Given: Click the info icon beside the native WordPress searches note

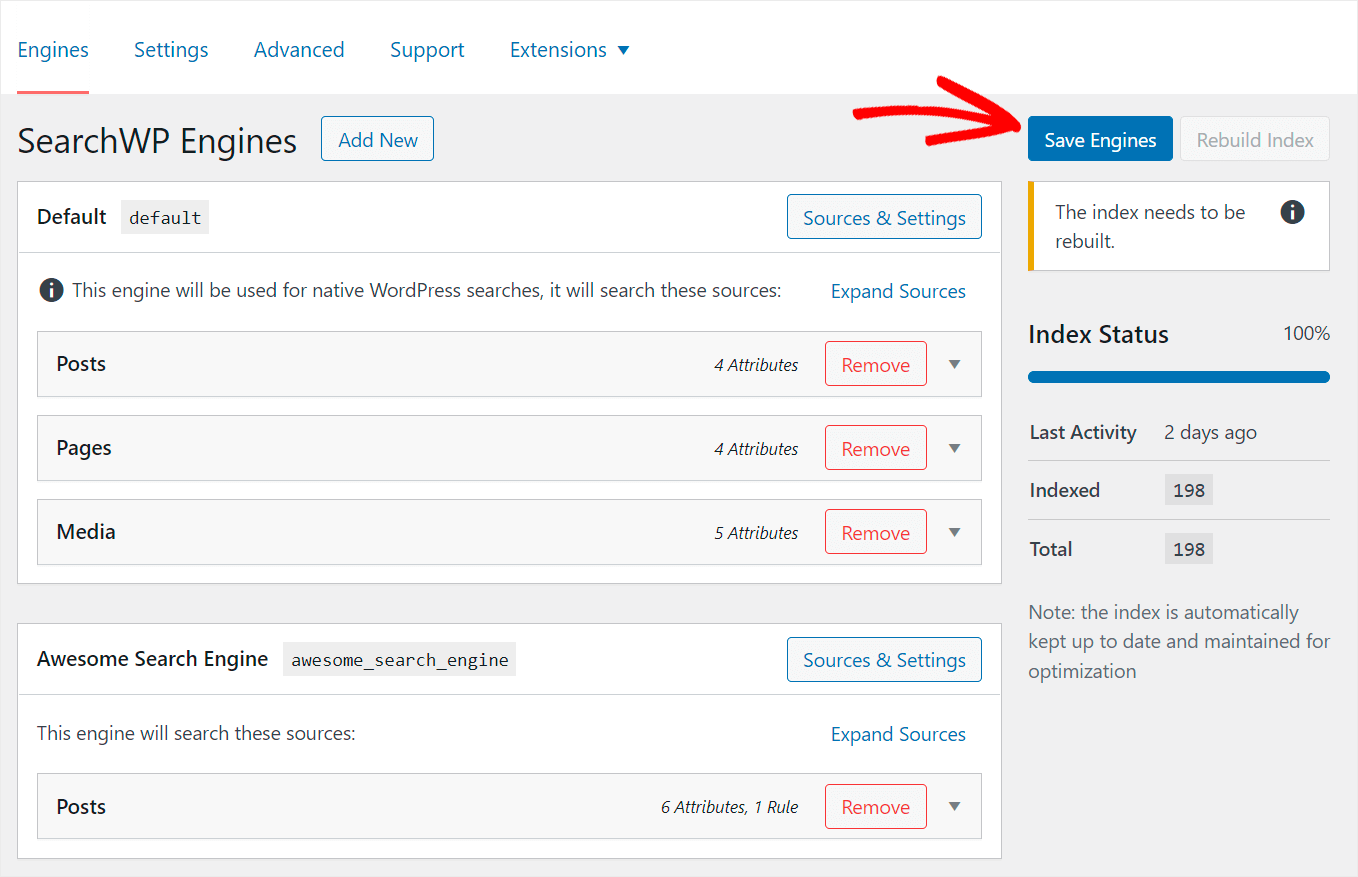Looking at the screenshot, I should pyautogui.click(x=51, y=291).
